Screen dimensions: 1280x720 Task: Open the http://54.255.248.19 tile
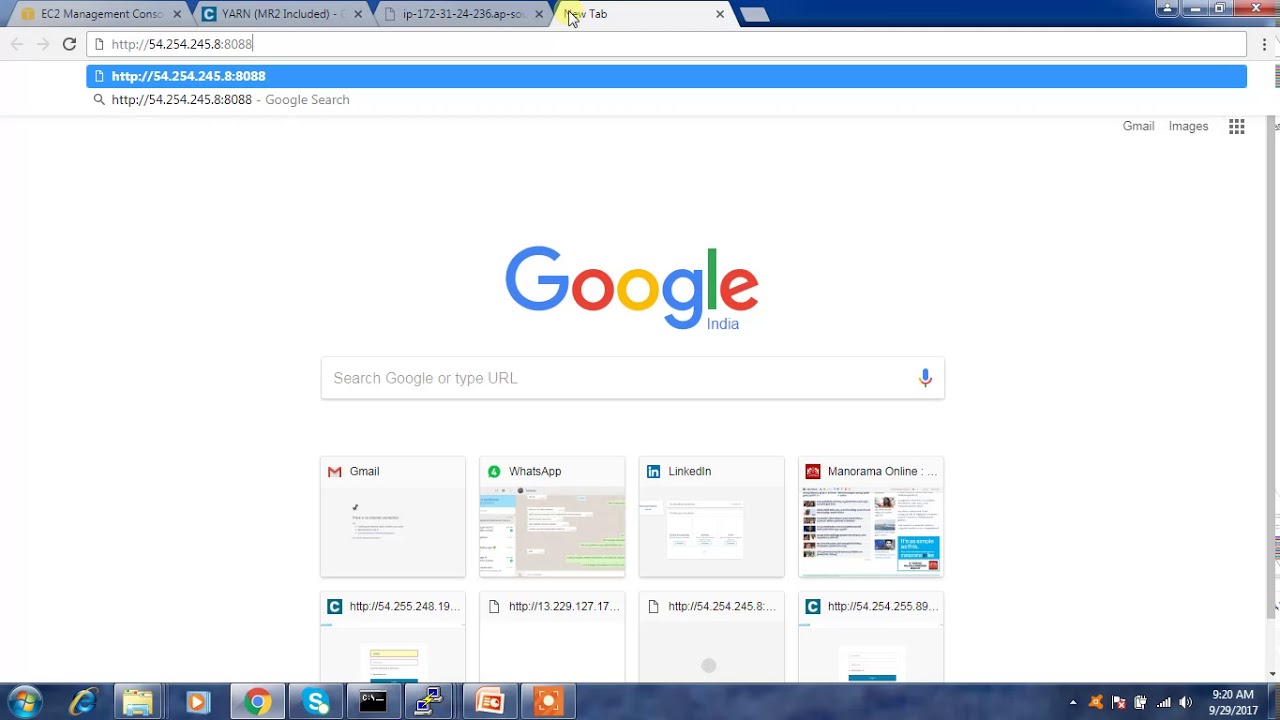tap(393, 637)
